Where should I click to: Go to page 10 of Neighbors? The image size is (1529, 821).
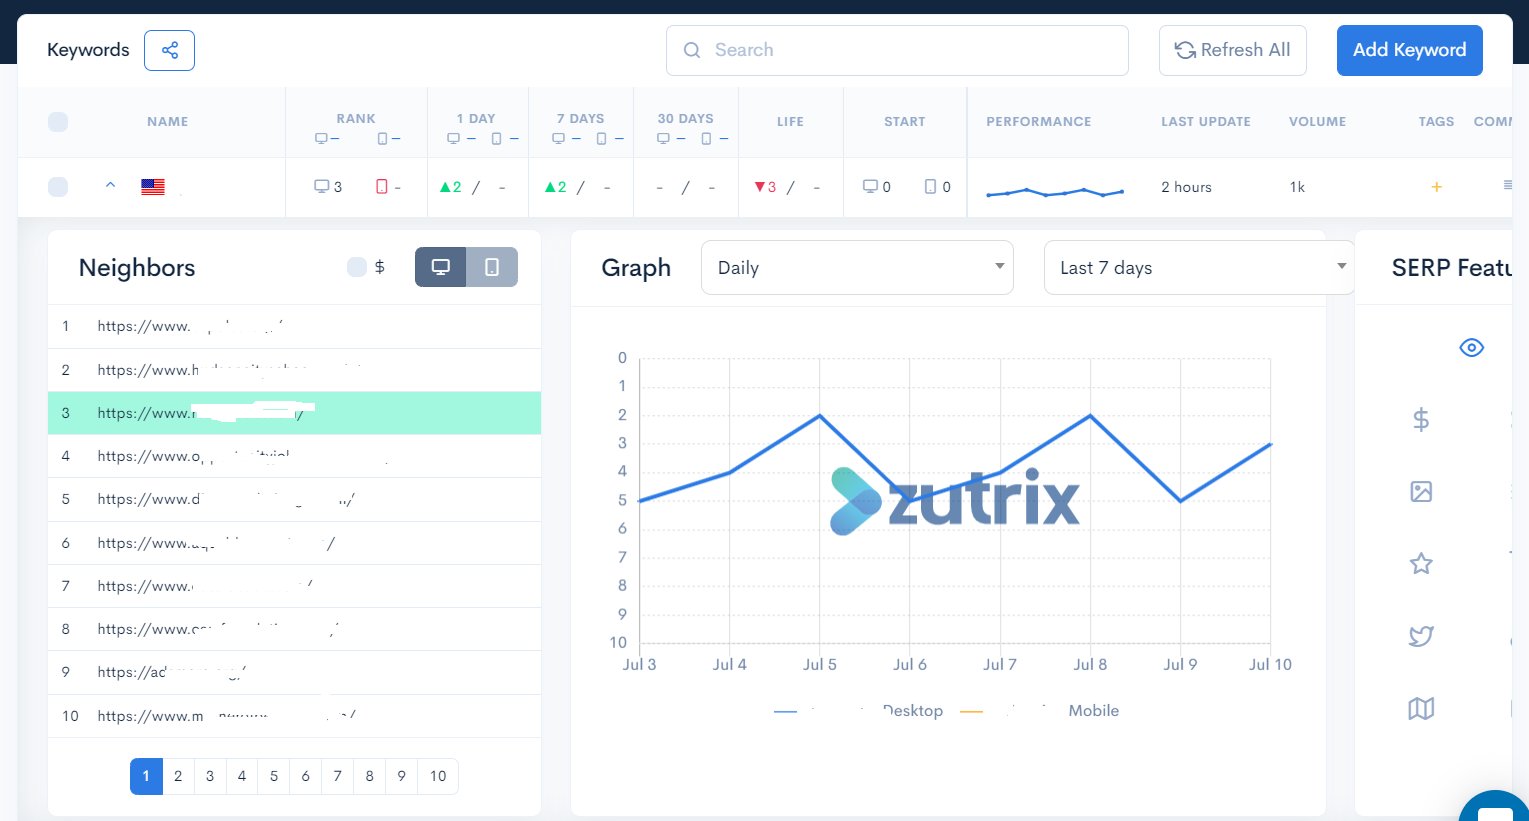[438, 776]
